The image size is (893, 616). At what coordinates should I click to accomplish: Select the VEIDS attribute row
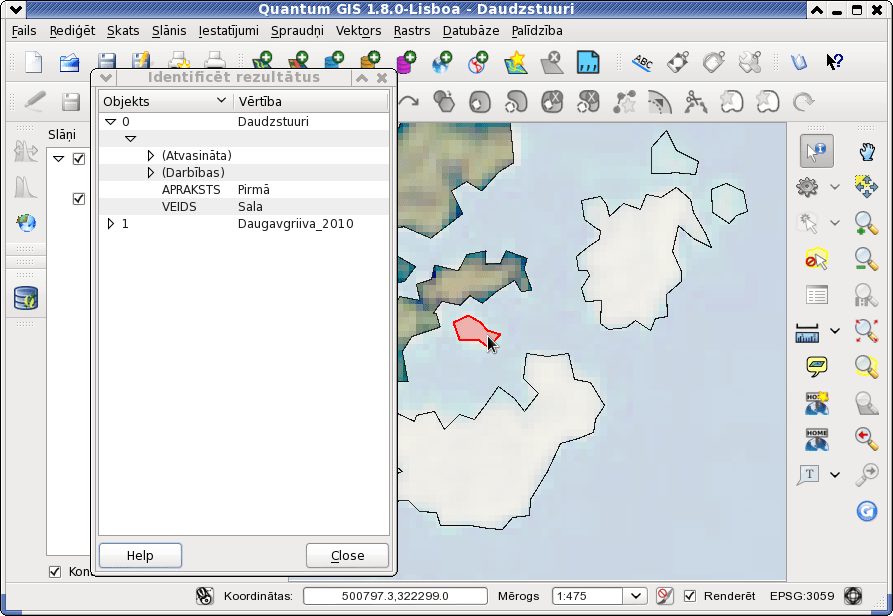click(x=244, y=207)
